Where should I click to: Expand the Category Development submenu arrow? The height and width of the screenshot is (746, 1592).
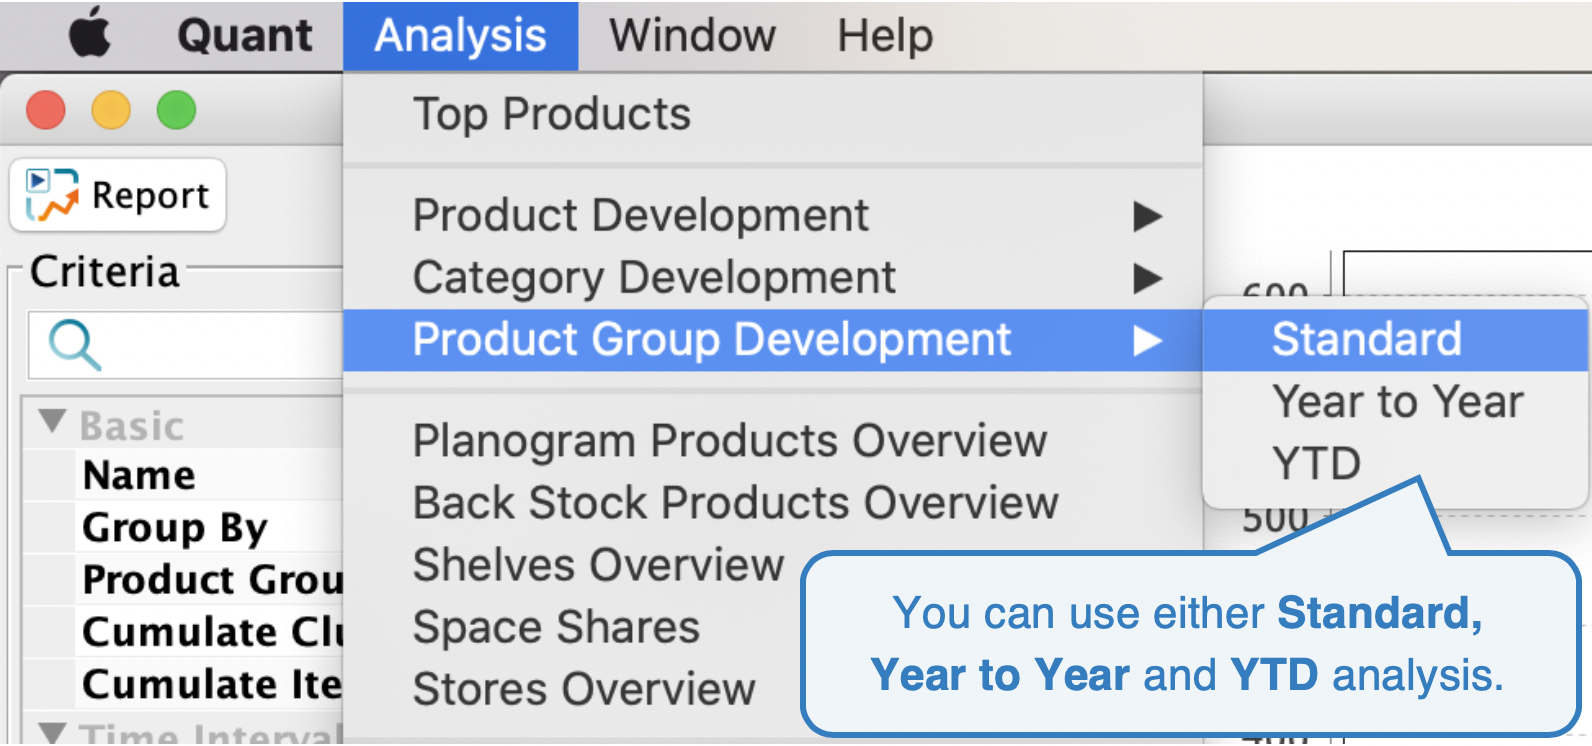pyautogui.click(x=1147, y=278)
